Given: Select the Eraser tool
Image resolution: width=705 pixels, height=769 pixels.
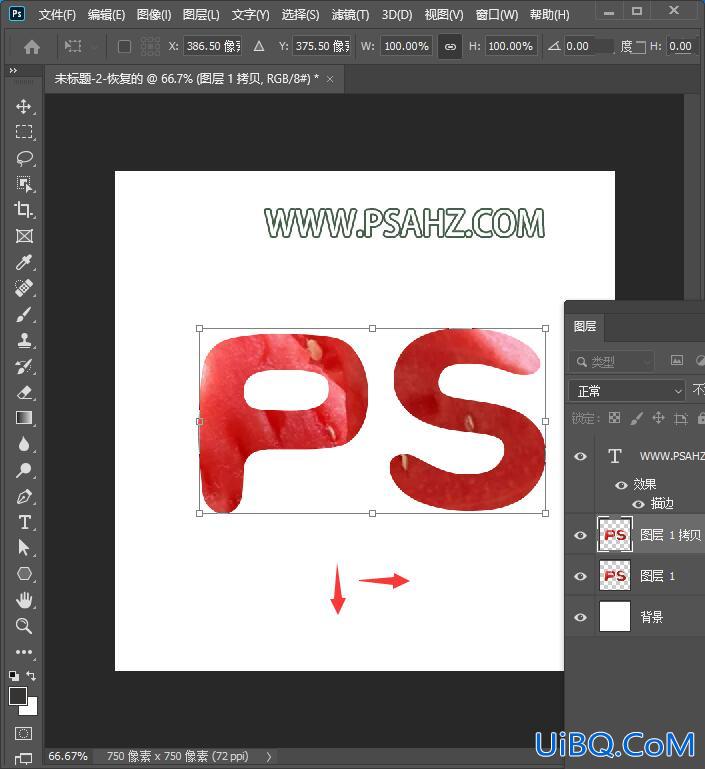Looking at the screenshot, I should tap(24, 392).
